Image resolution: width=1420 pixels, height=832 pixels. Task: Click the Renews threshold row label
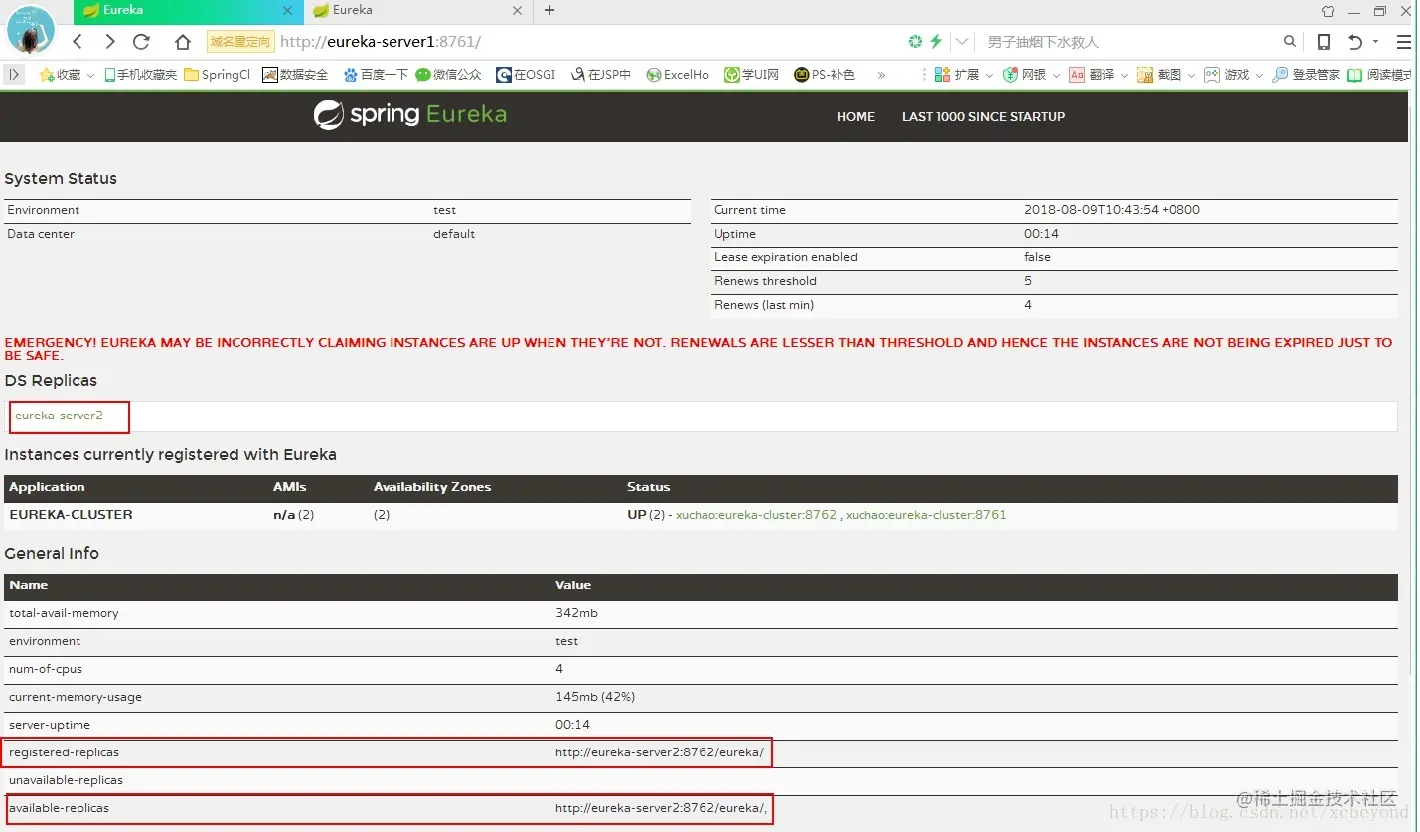coord(765,281)
